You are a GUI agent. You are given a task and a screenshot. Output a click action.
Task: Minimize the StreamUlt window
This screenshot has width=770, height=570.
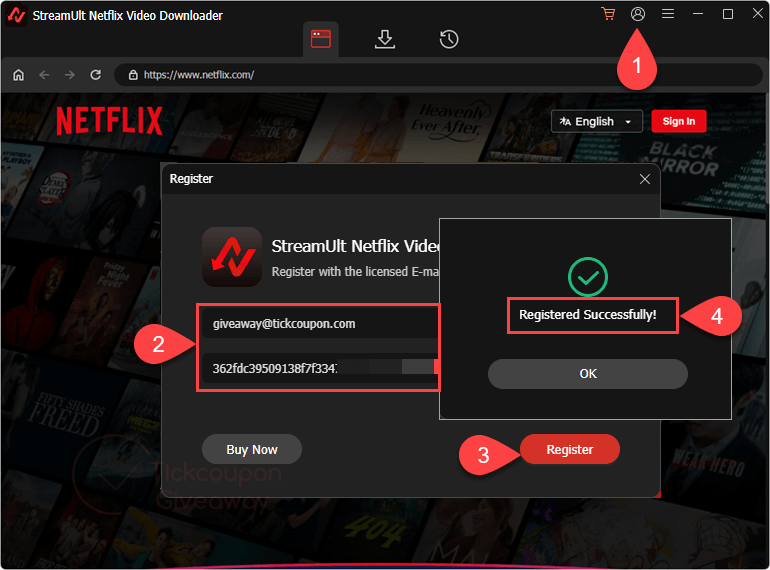(697, 14)
